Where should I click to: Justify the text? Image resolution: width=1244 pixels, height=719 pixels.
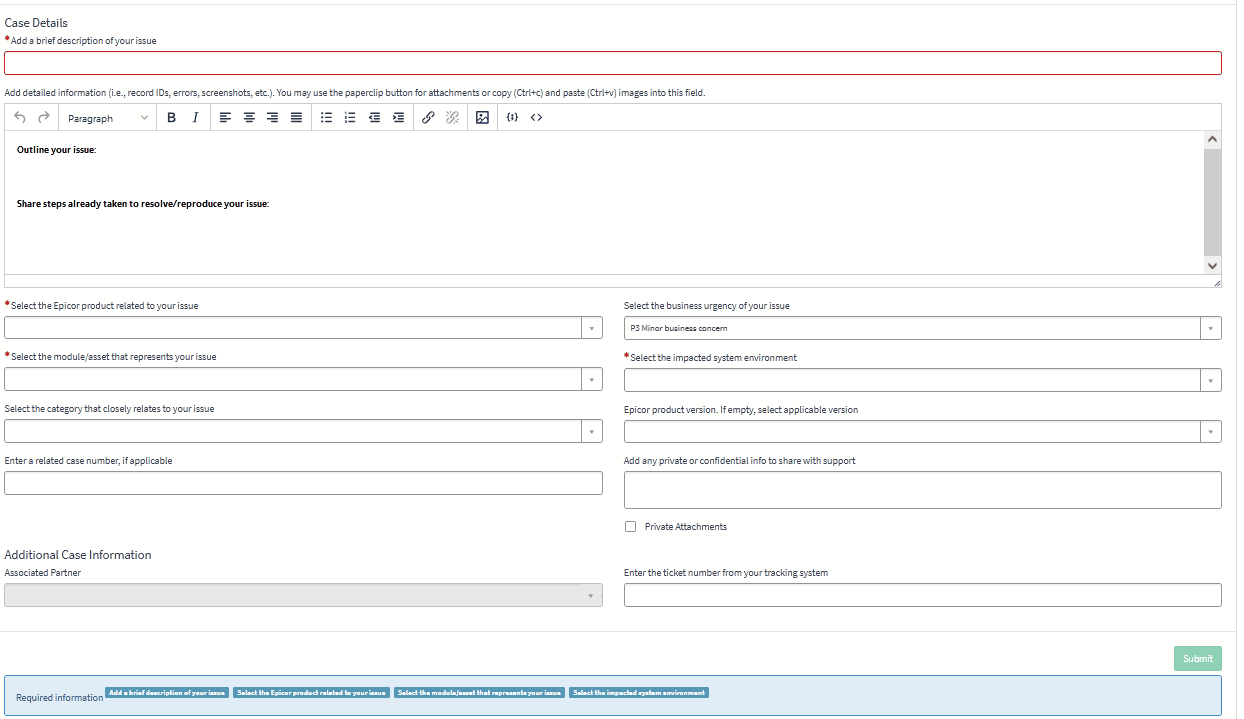point(296,118)
